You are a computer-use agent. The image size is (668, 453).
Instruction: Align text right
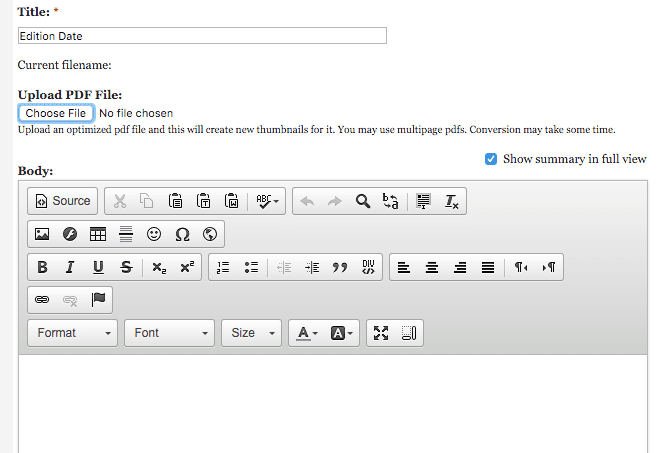tap(460, 267)
